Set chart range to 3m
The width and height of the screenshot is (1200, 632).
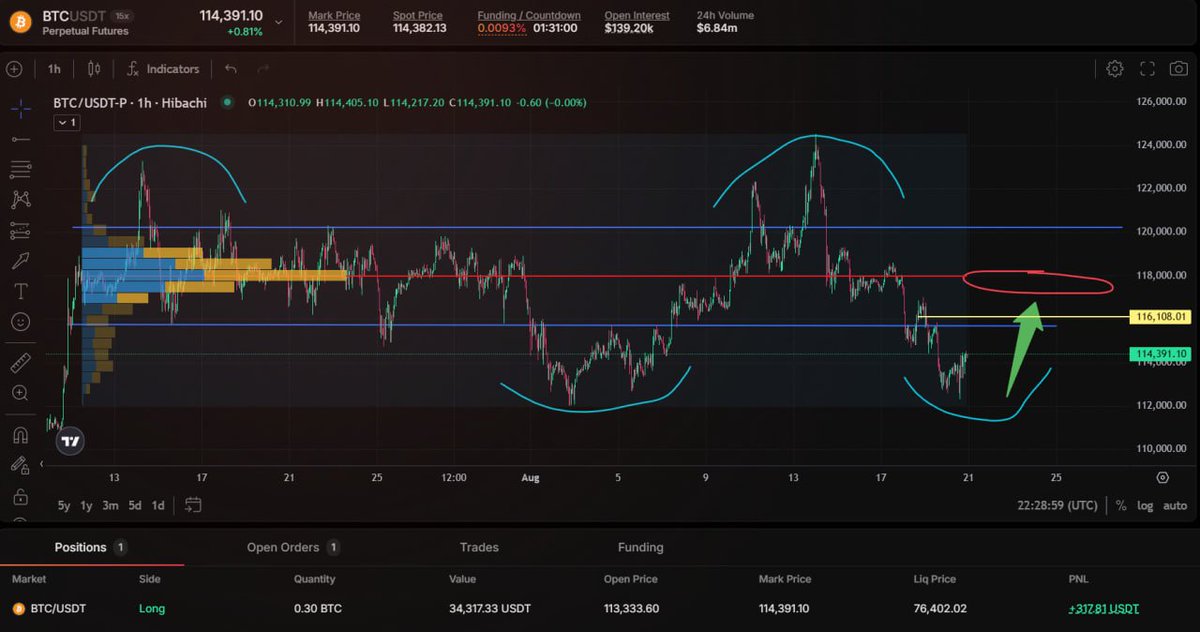coord(111,506)
